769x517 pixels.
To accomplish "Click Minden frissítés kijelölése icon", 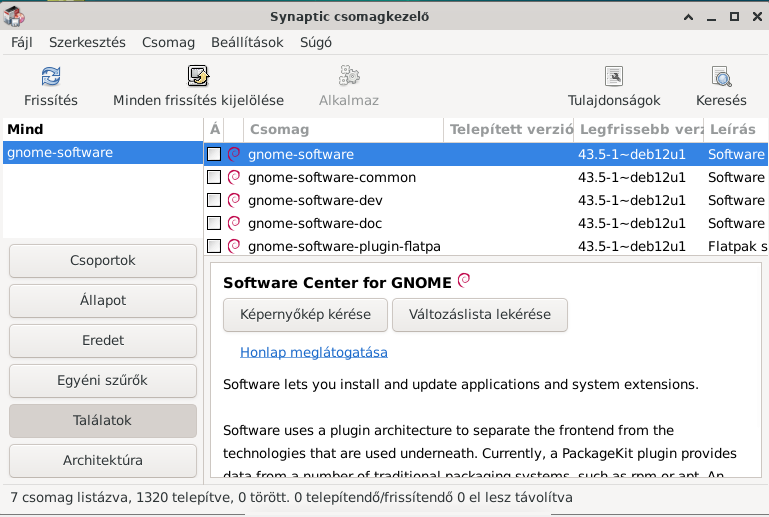I will tap(198, 76).
